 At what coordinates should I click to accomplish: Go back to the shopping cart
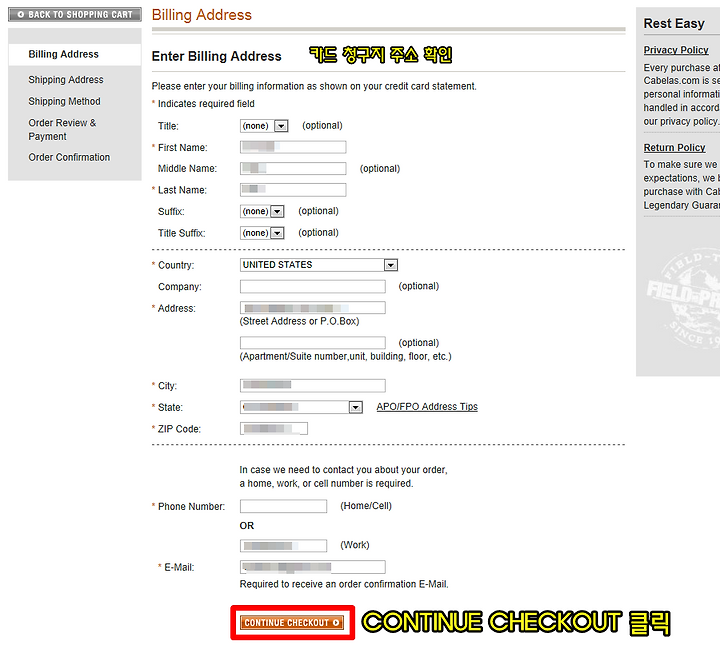click(75, 14)
